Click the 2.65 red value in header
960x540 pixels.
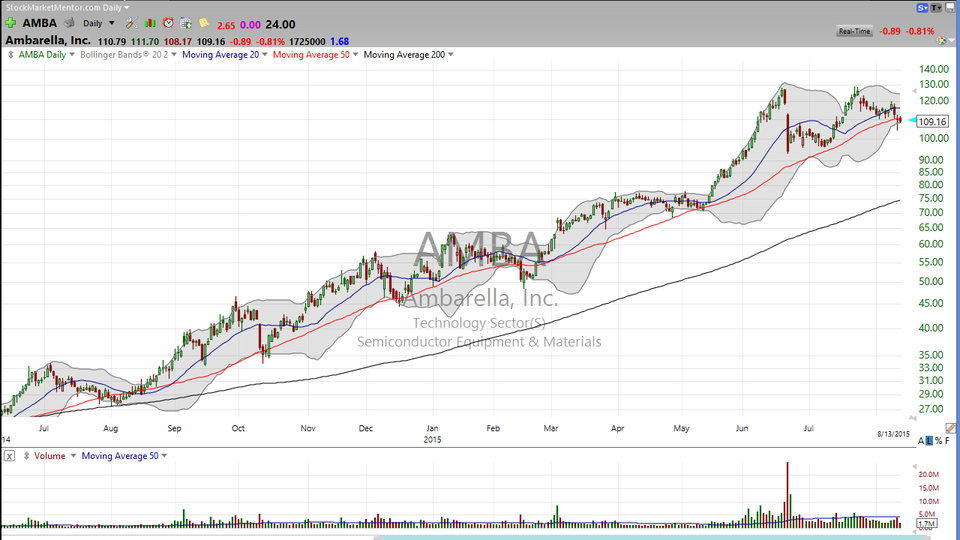(x=226, y=26)
